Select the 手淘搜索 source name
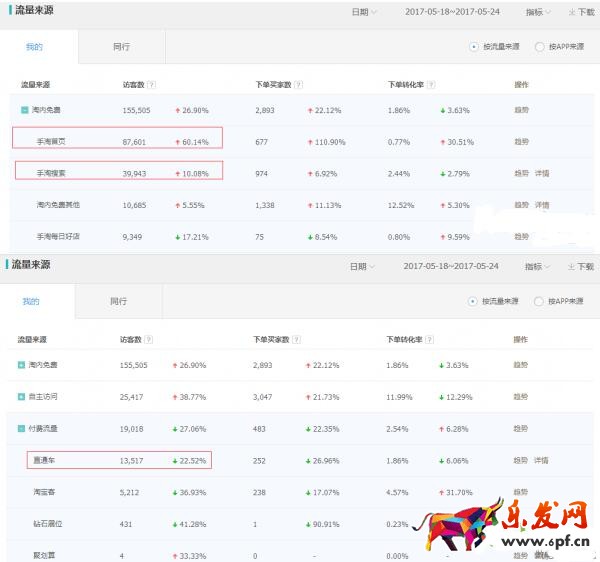This screenshot has height=562, width=600. [51, 173]
